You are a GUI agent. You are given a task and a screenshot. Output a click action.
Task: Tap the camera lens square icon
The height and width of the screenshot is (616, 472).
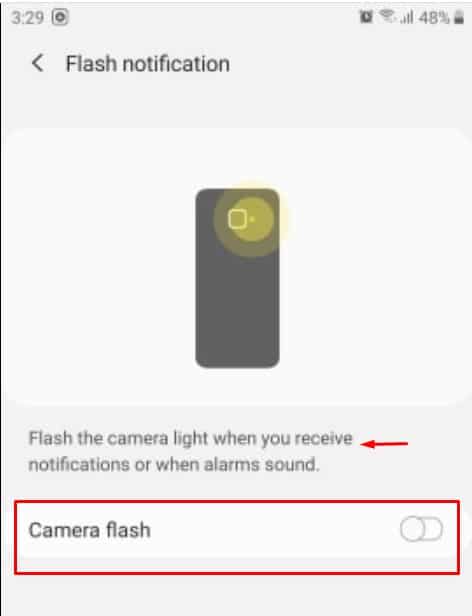(x=237, y=219)
